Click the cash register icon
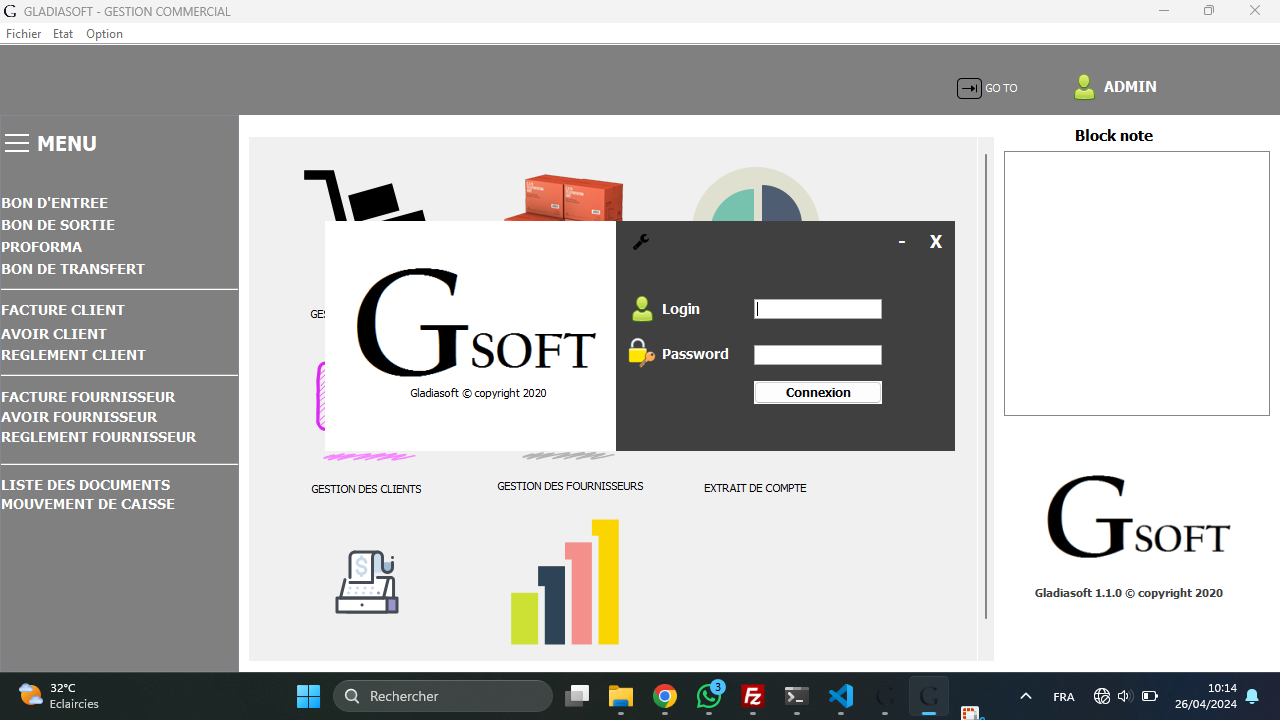The image size is (1280, 720). (366, 582)
